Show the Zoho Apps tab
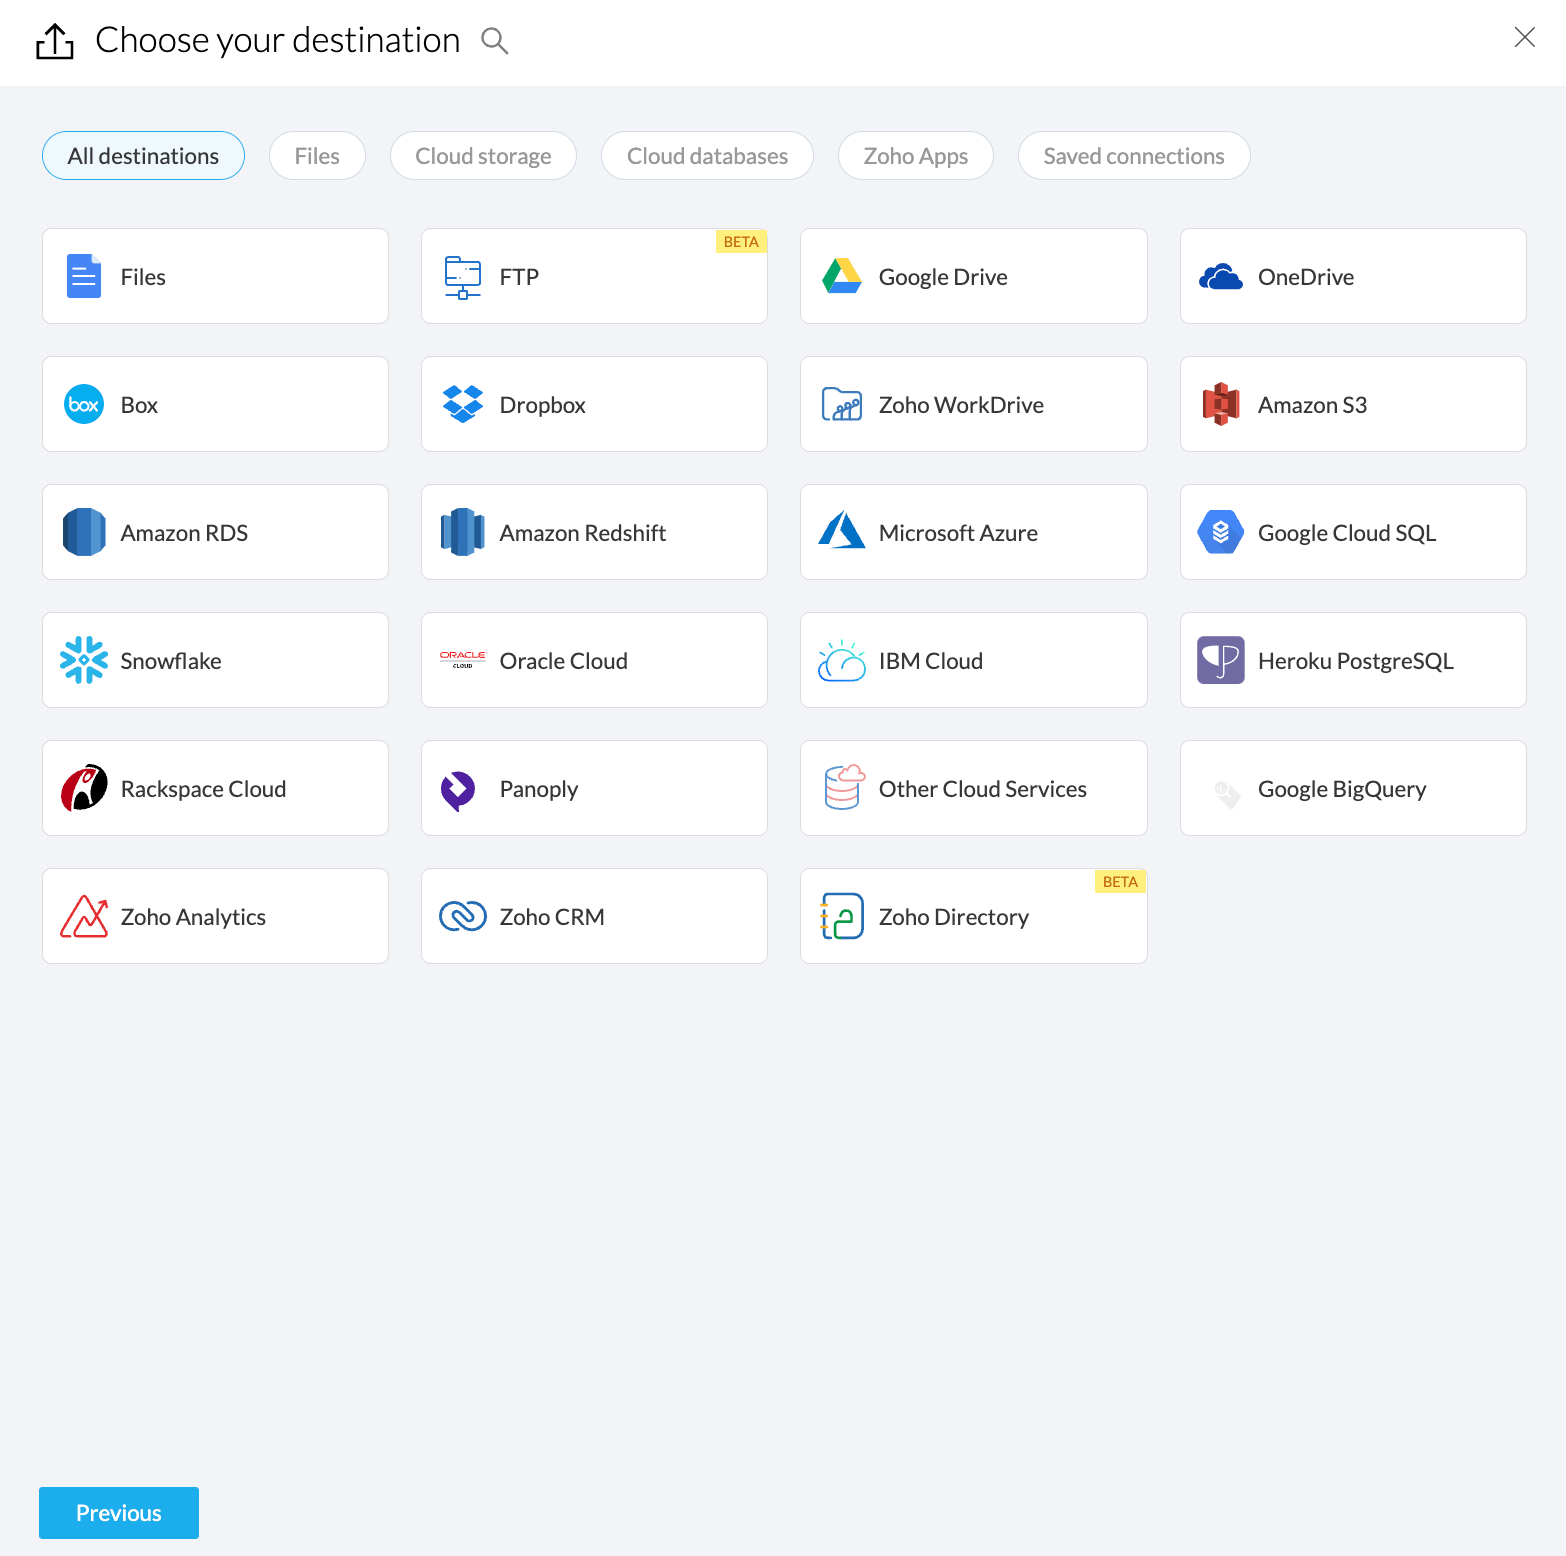 tap(915, 156)
